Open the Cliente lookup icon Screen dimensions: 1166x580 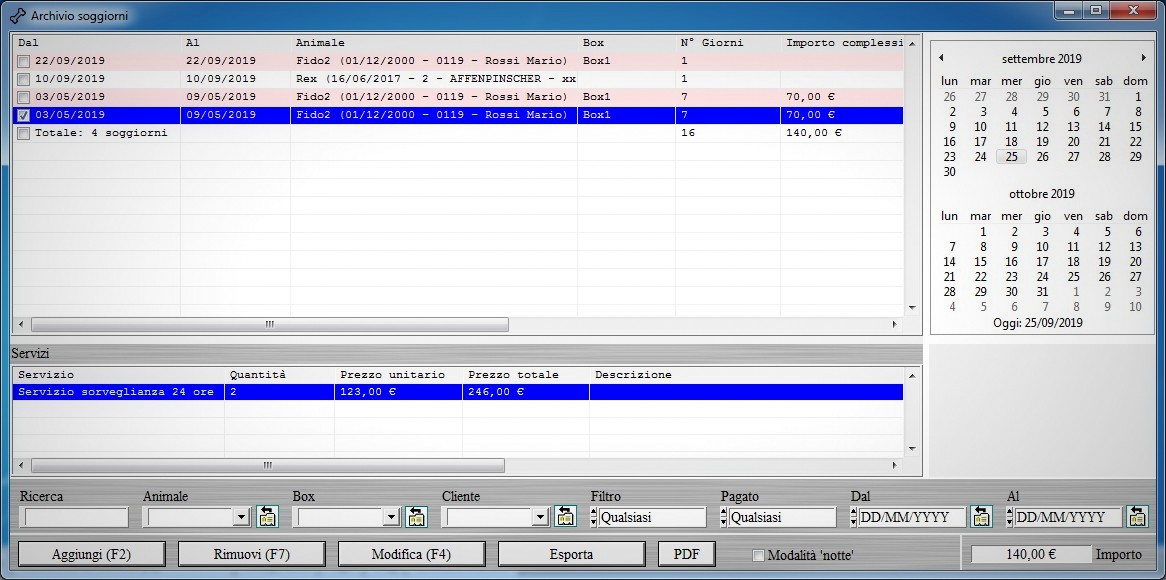tap(565, 517)
